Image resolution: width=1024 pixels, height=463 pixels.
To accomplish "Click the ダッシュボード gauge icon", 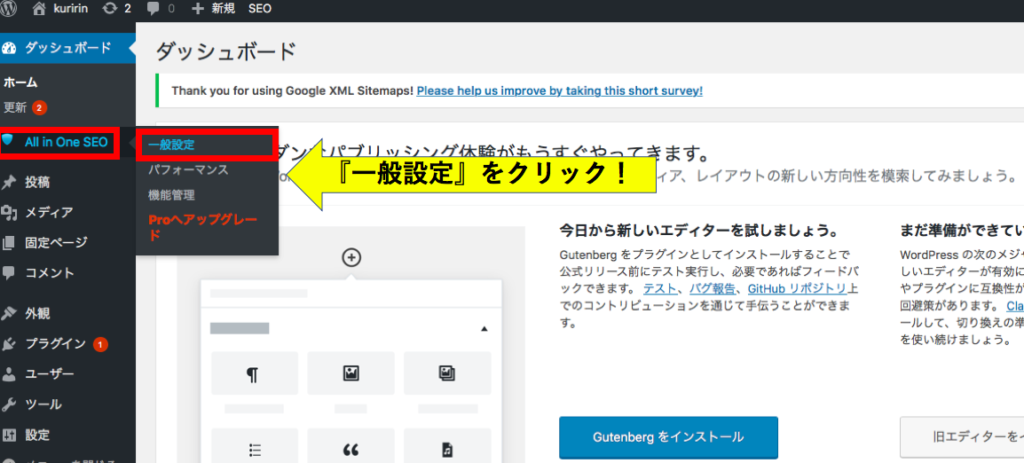I will [8, 48].
